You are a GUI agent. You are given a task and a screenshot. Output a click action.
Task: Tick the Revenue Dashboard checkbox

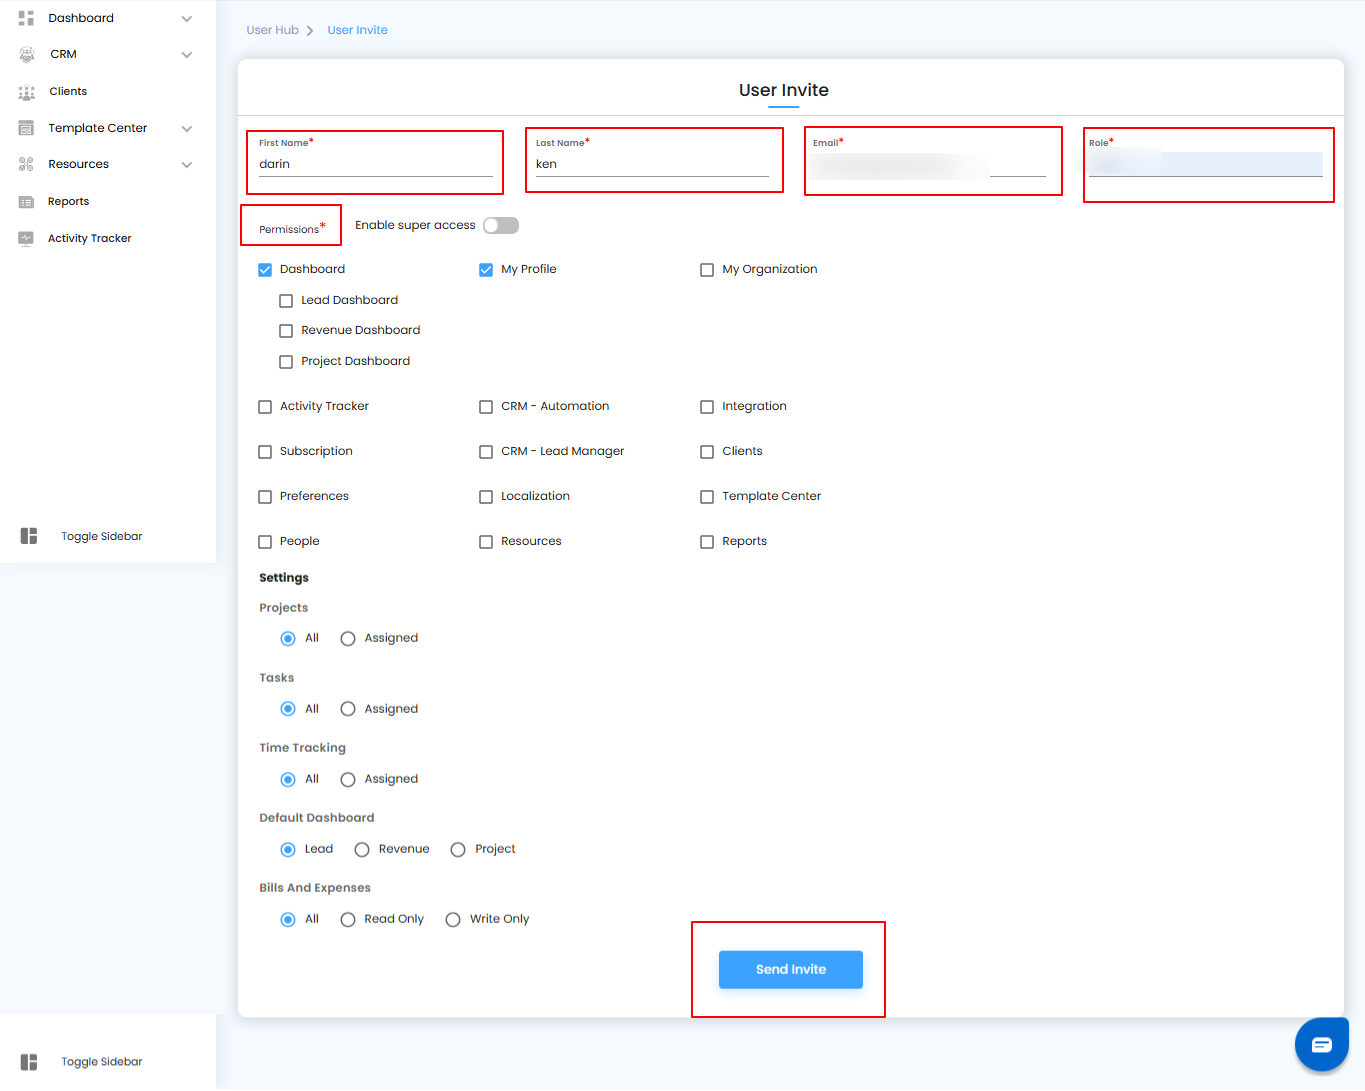point(286,331)
